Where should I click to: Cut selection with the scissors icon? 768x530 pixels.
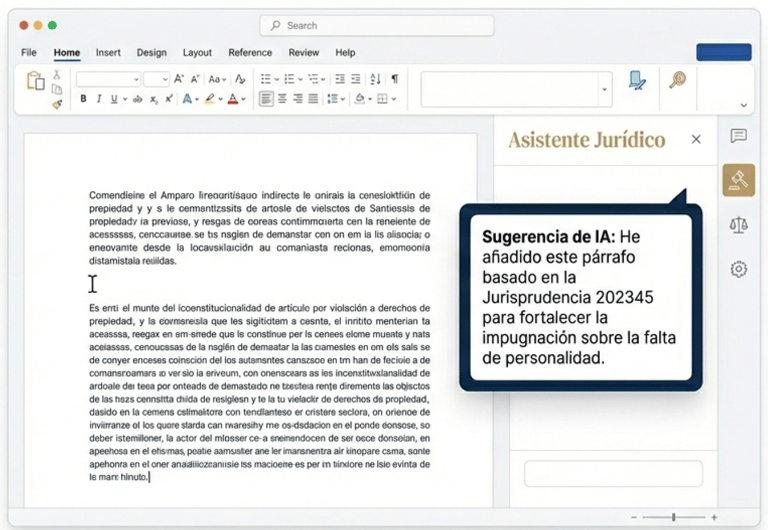point(57,74)
